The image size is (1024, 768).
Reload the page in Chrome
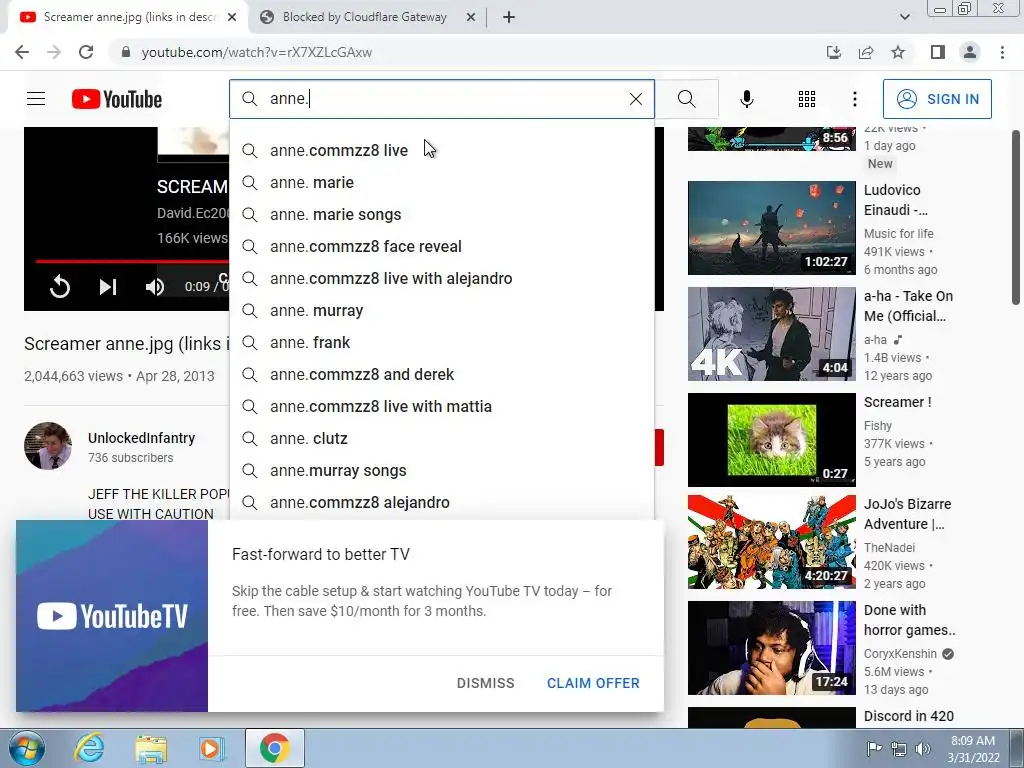point(86,52)
